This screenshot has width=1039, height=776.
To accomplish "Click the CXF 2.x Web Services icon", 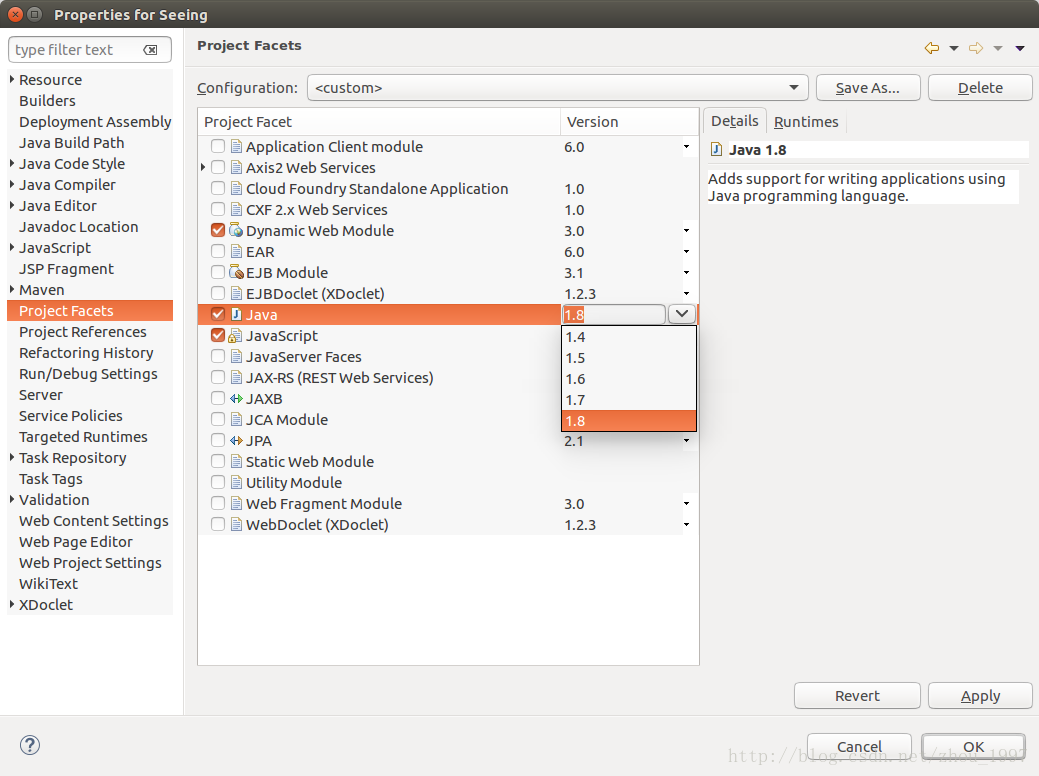I will point(236,209).
